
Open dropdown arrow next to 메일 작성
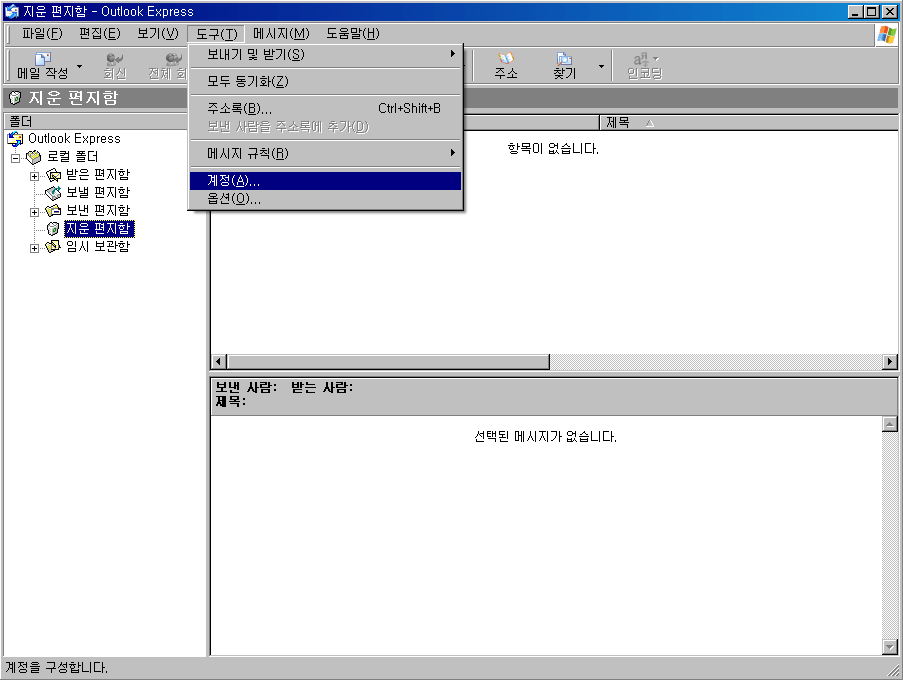[x=79, y=66]
